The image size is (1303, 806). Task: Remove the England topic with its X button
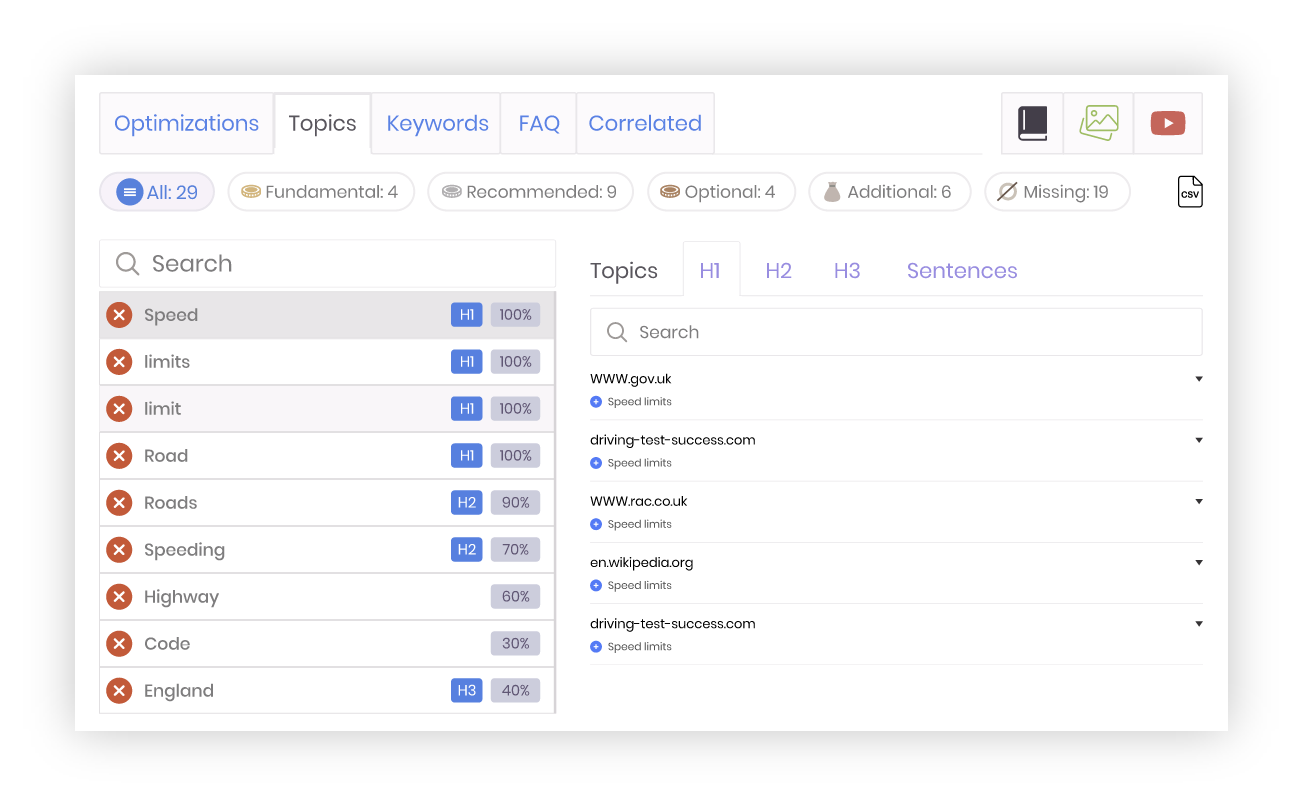coord(119,690)
